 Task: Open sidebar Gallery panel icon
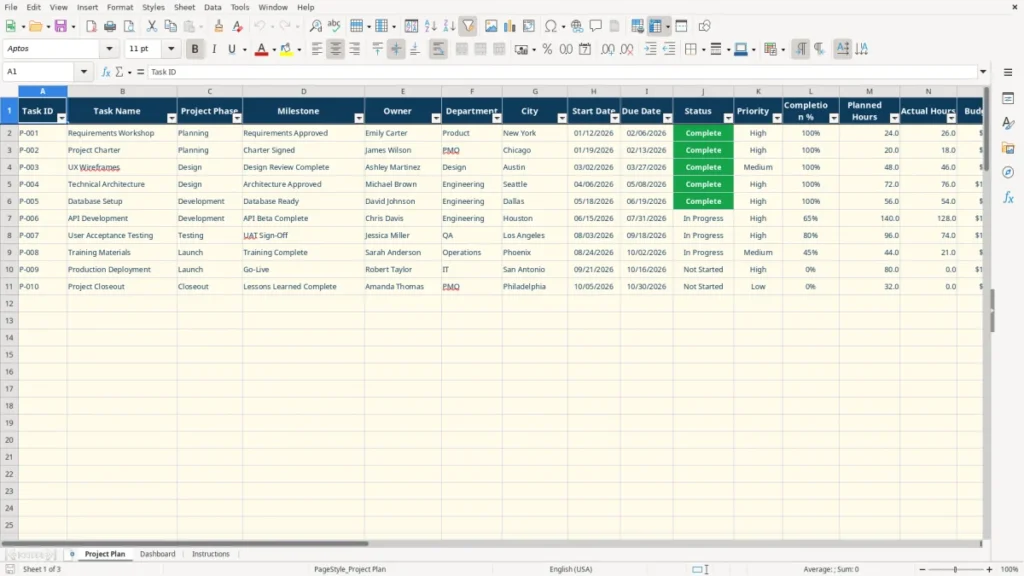1008,148
